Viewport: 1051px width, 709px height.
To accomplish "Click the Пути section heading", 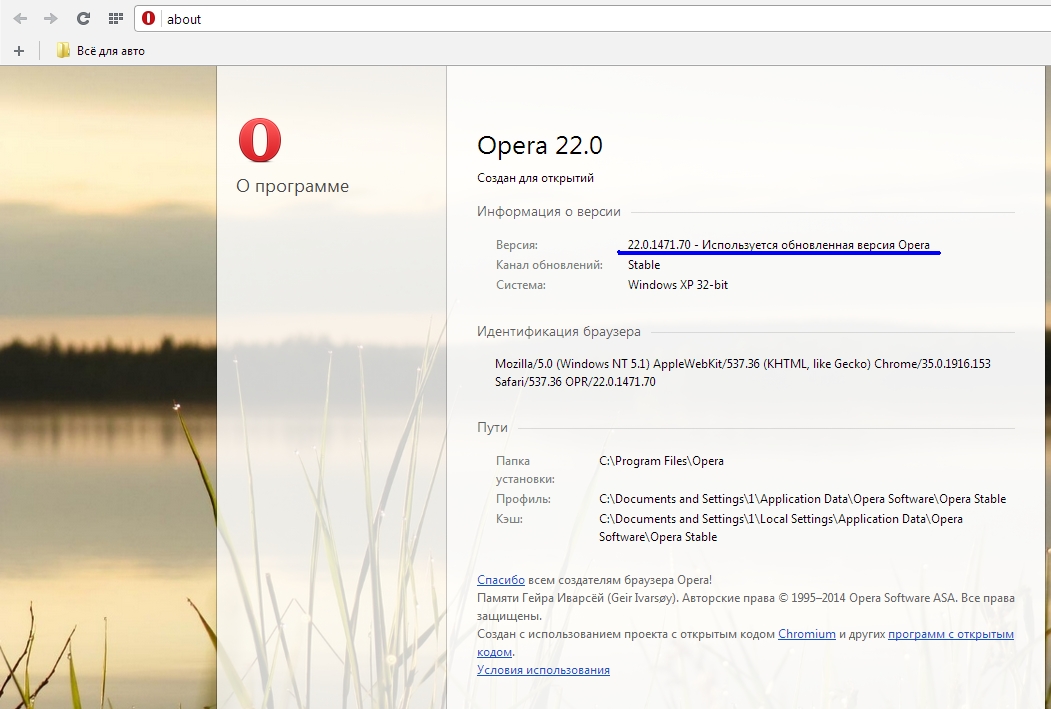I will (x=492, y=428).
